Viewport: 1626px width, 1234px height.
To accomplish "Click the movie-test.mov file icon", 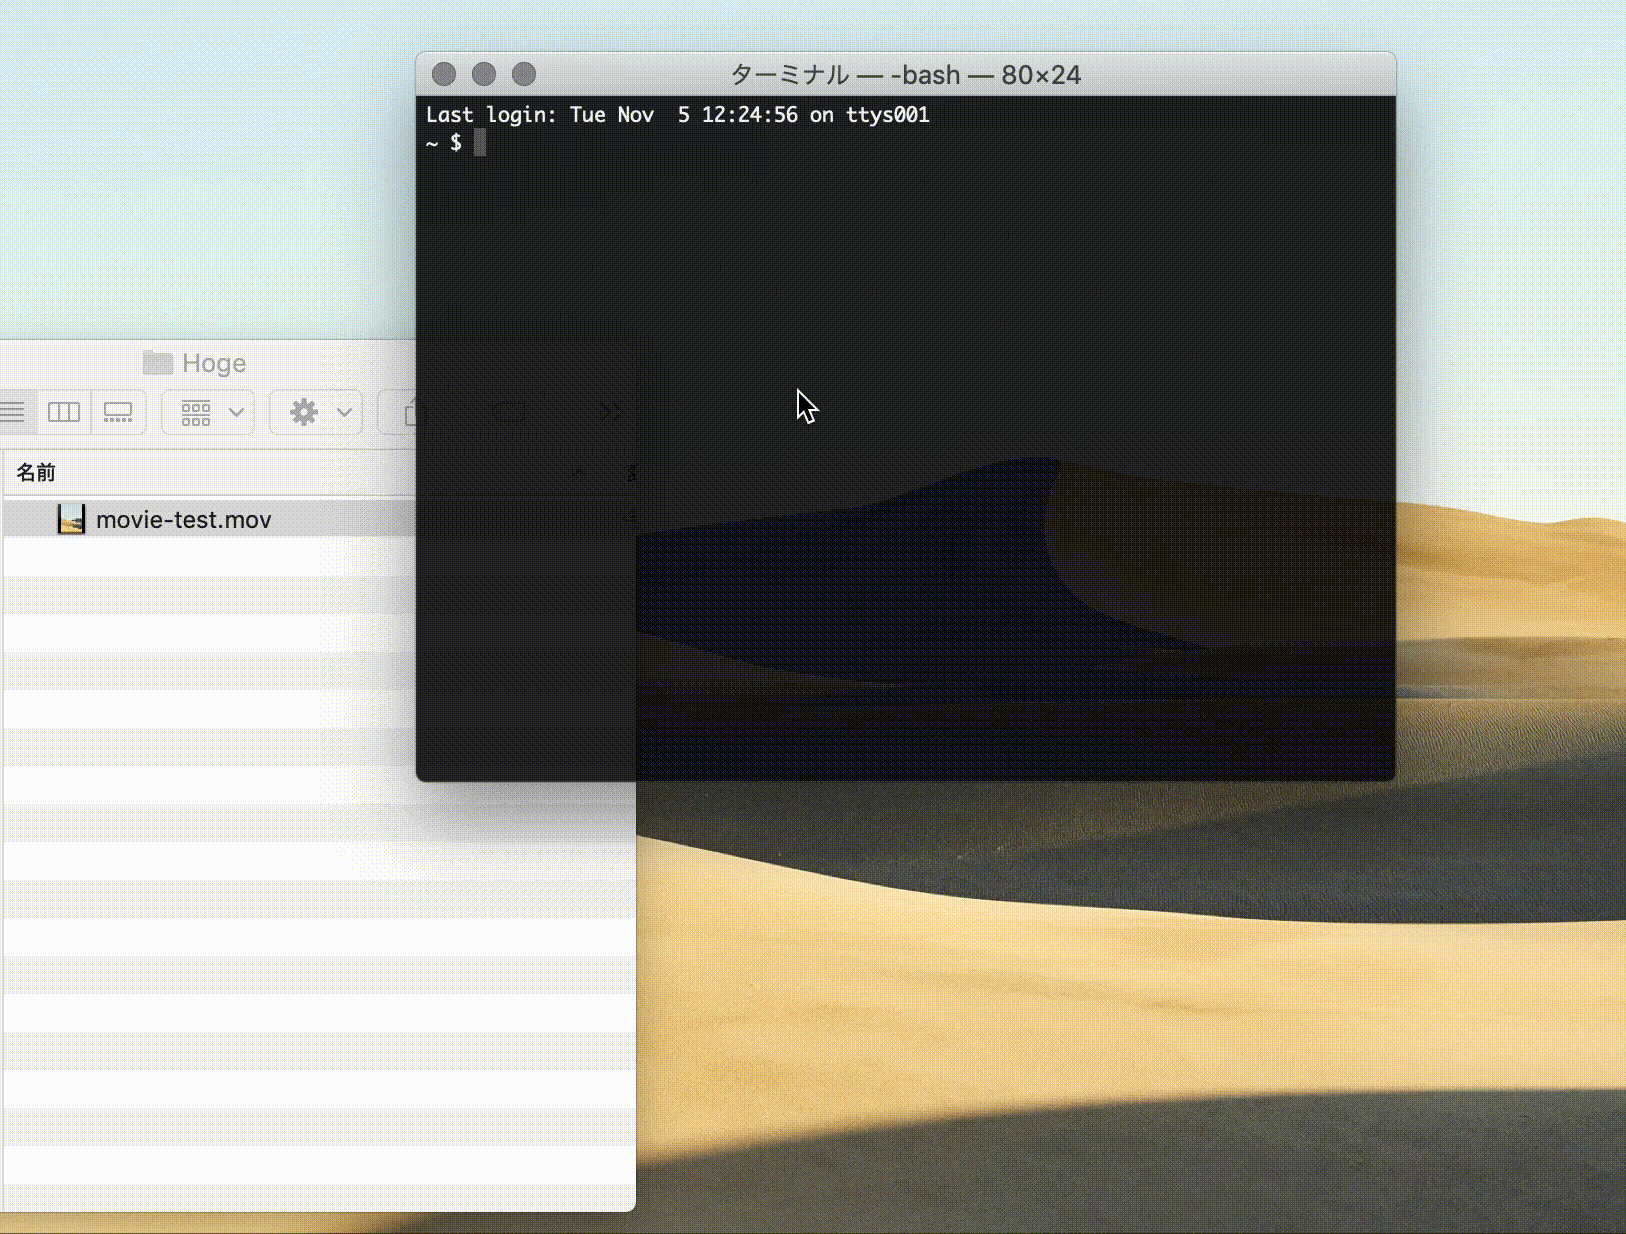I will (71, 519).
